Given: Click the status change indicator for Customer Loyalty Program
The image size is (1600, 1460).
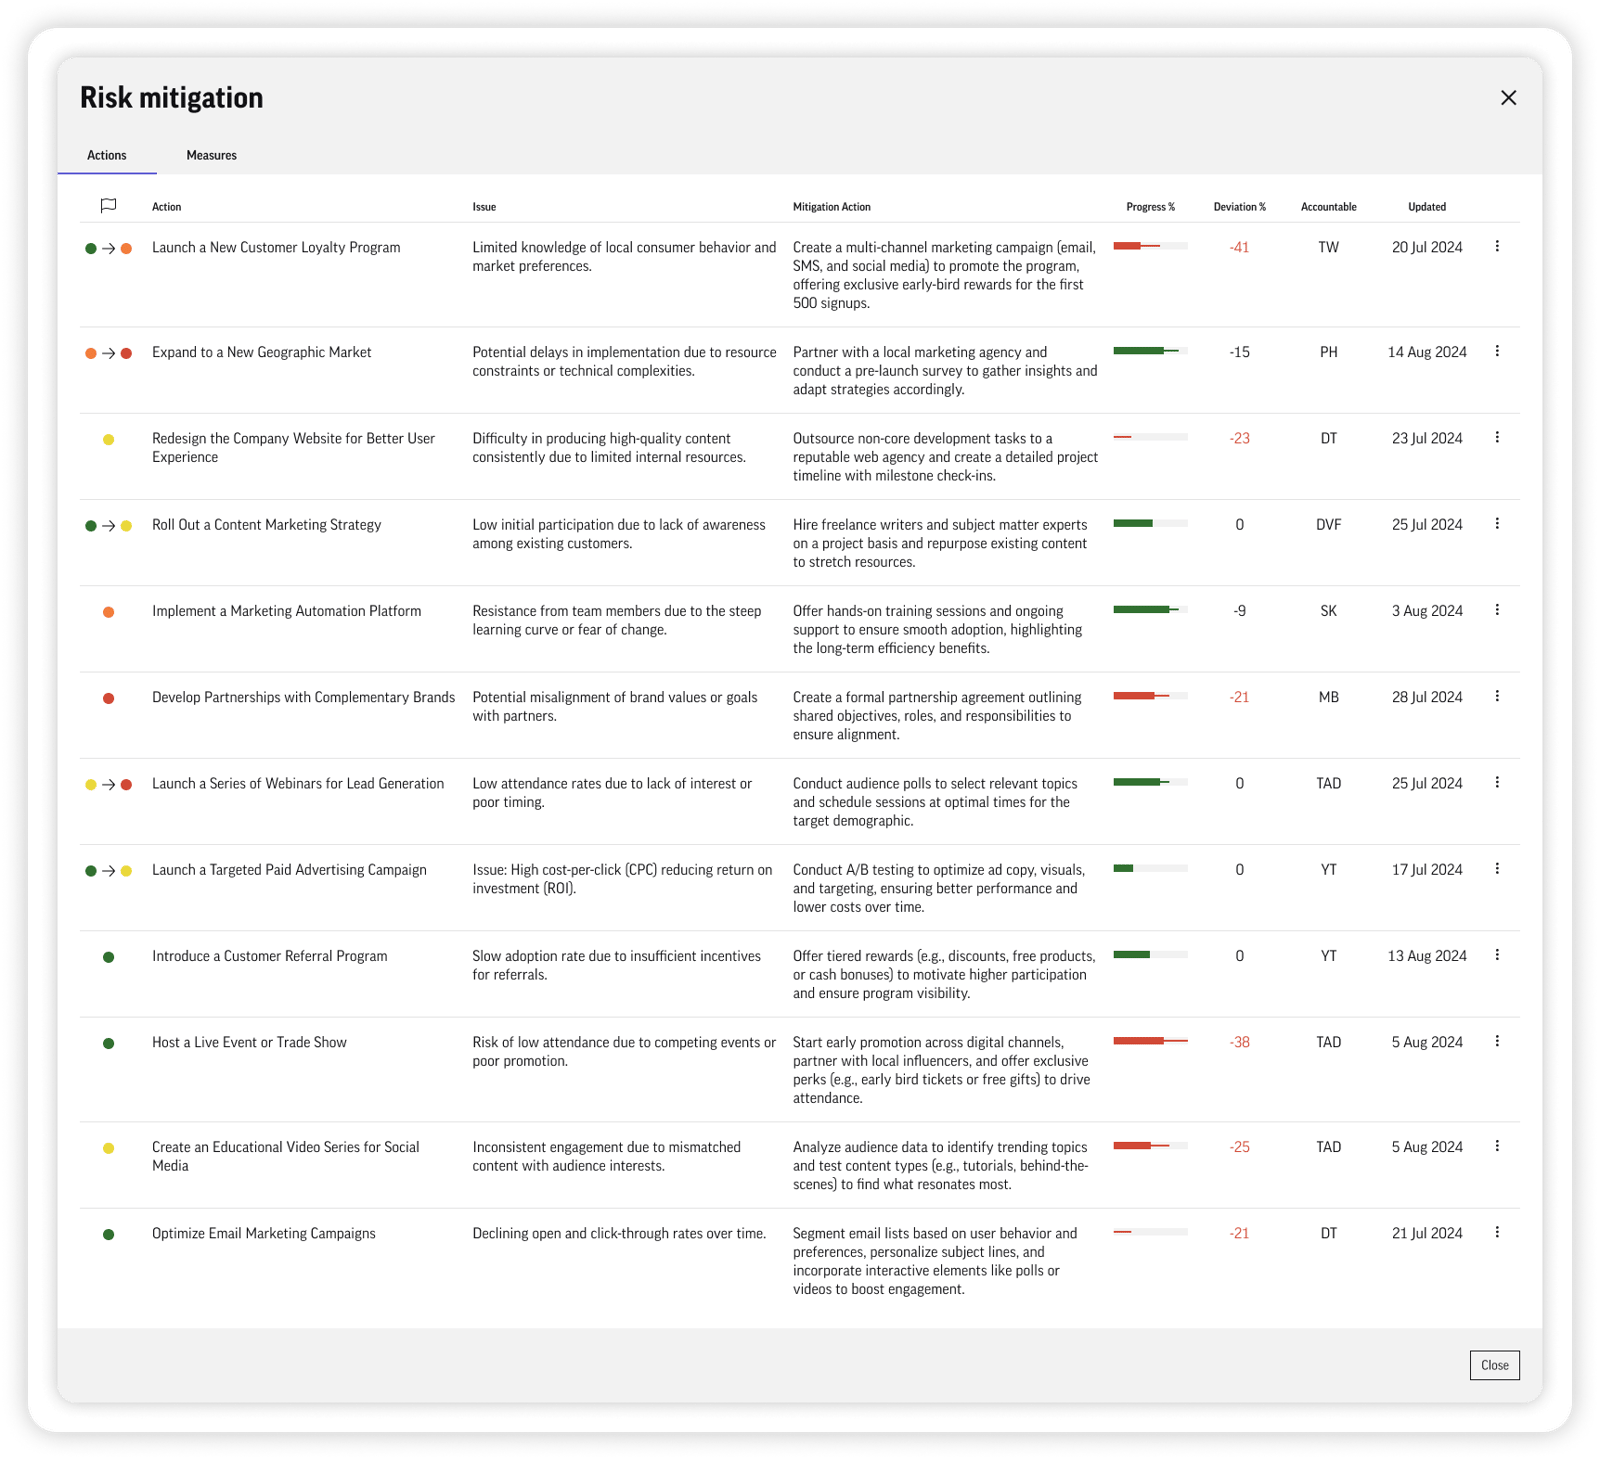Looking at the screenshot, I should [x=108, y=249].
